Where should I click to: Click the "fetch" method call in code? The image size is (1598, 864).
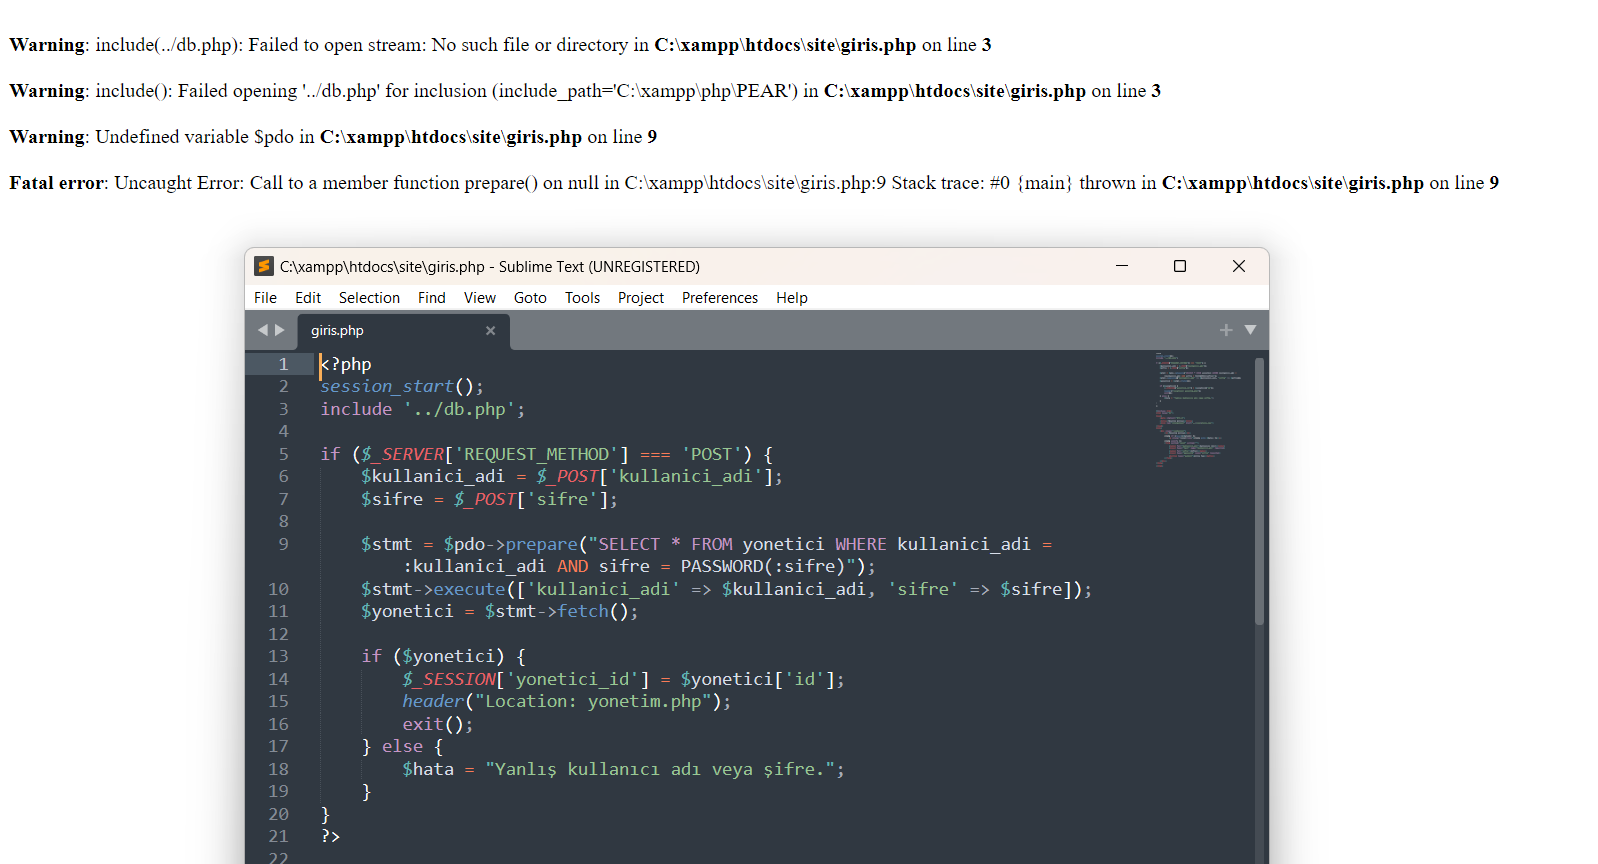583,611
